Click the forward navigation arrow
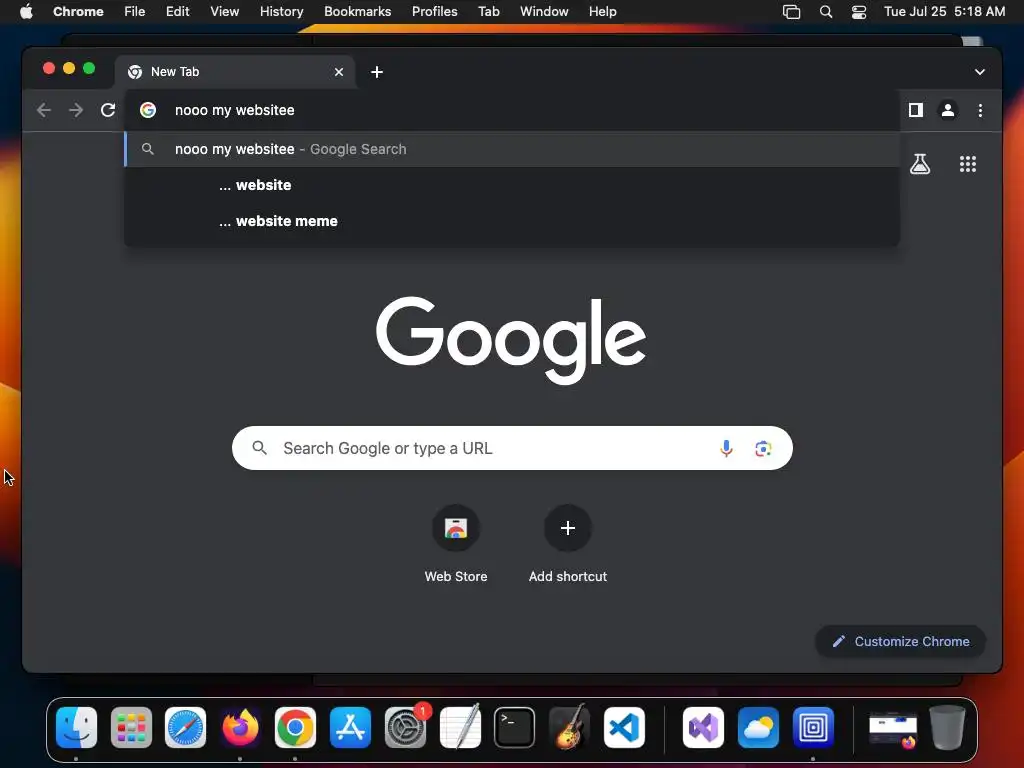 [76, 110]
